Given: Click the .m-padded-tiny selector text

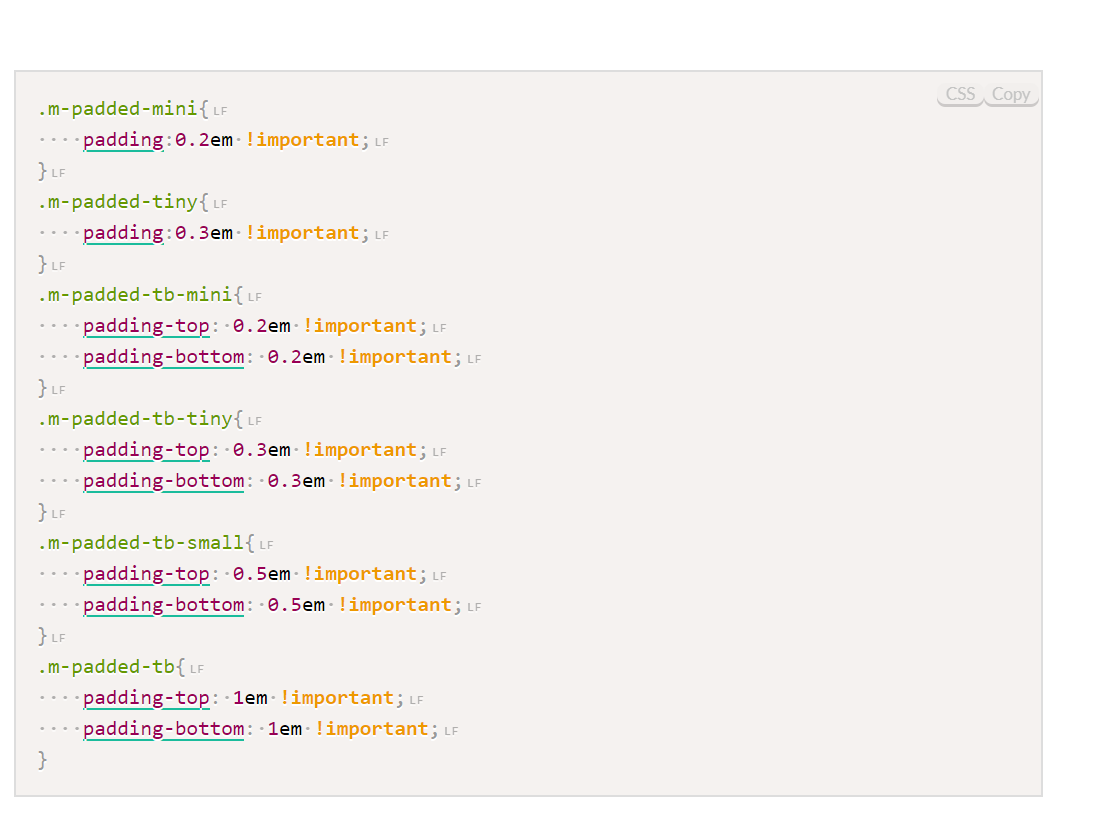Looking at the screenshot, I should 117,202.
